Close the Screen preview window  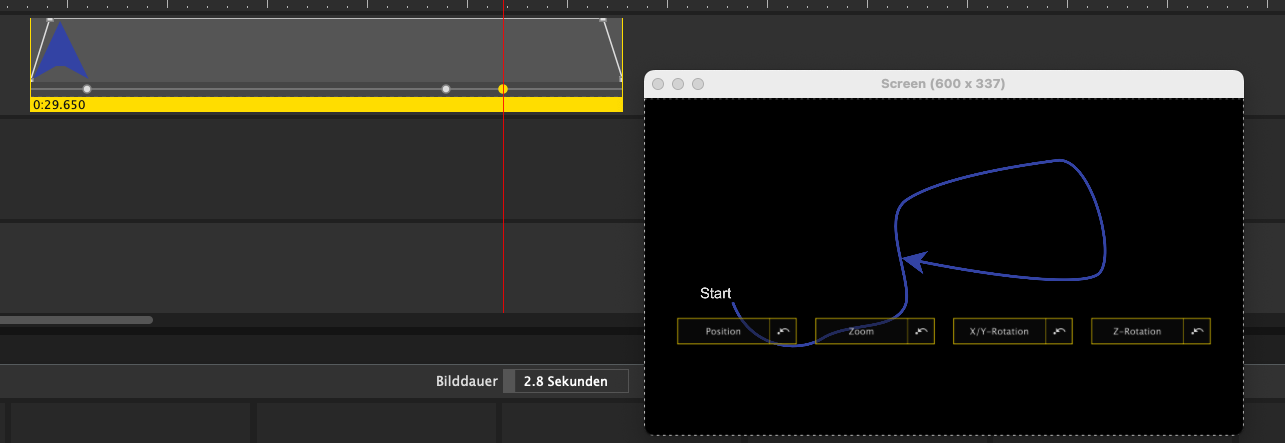tap(659, 84)
